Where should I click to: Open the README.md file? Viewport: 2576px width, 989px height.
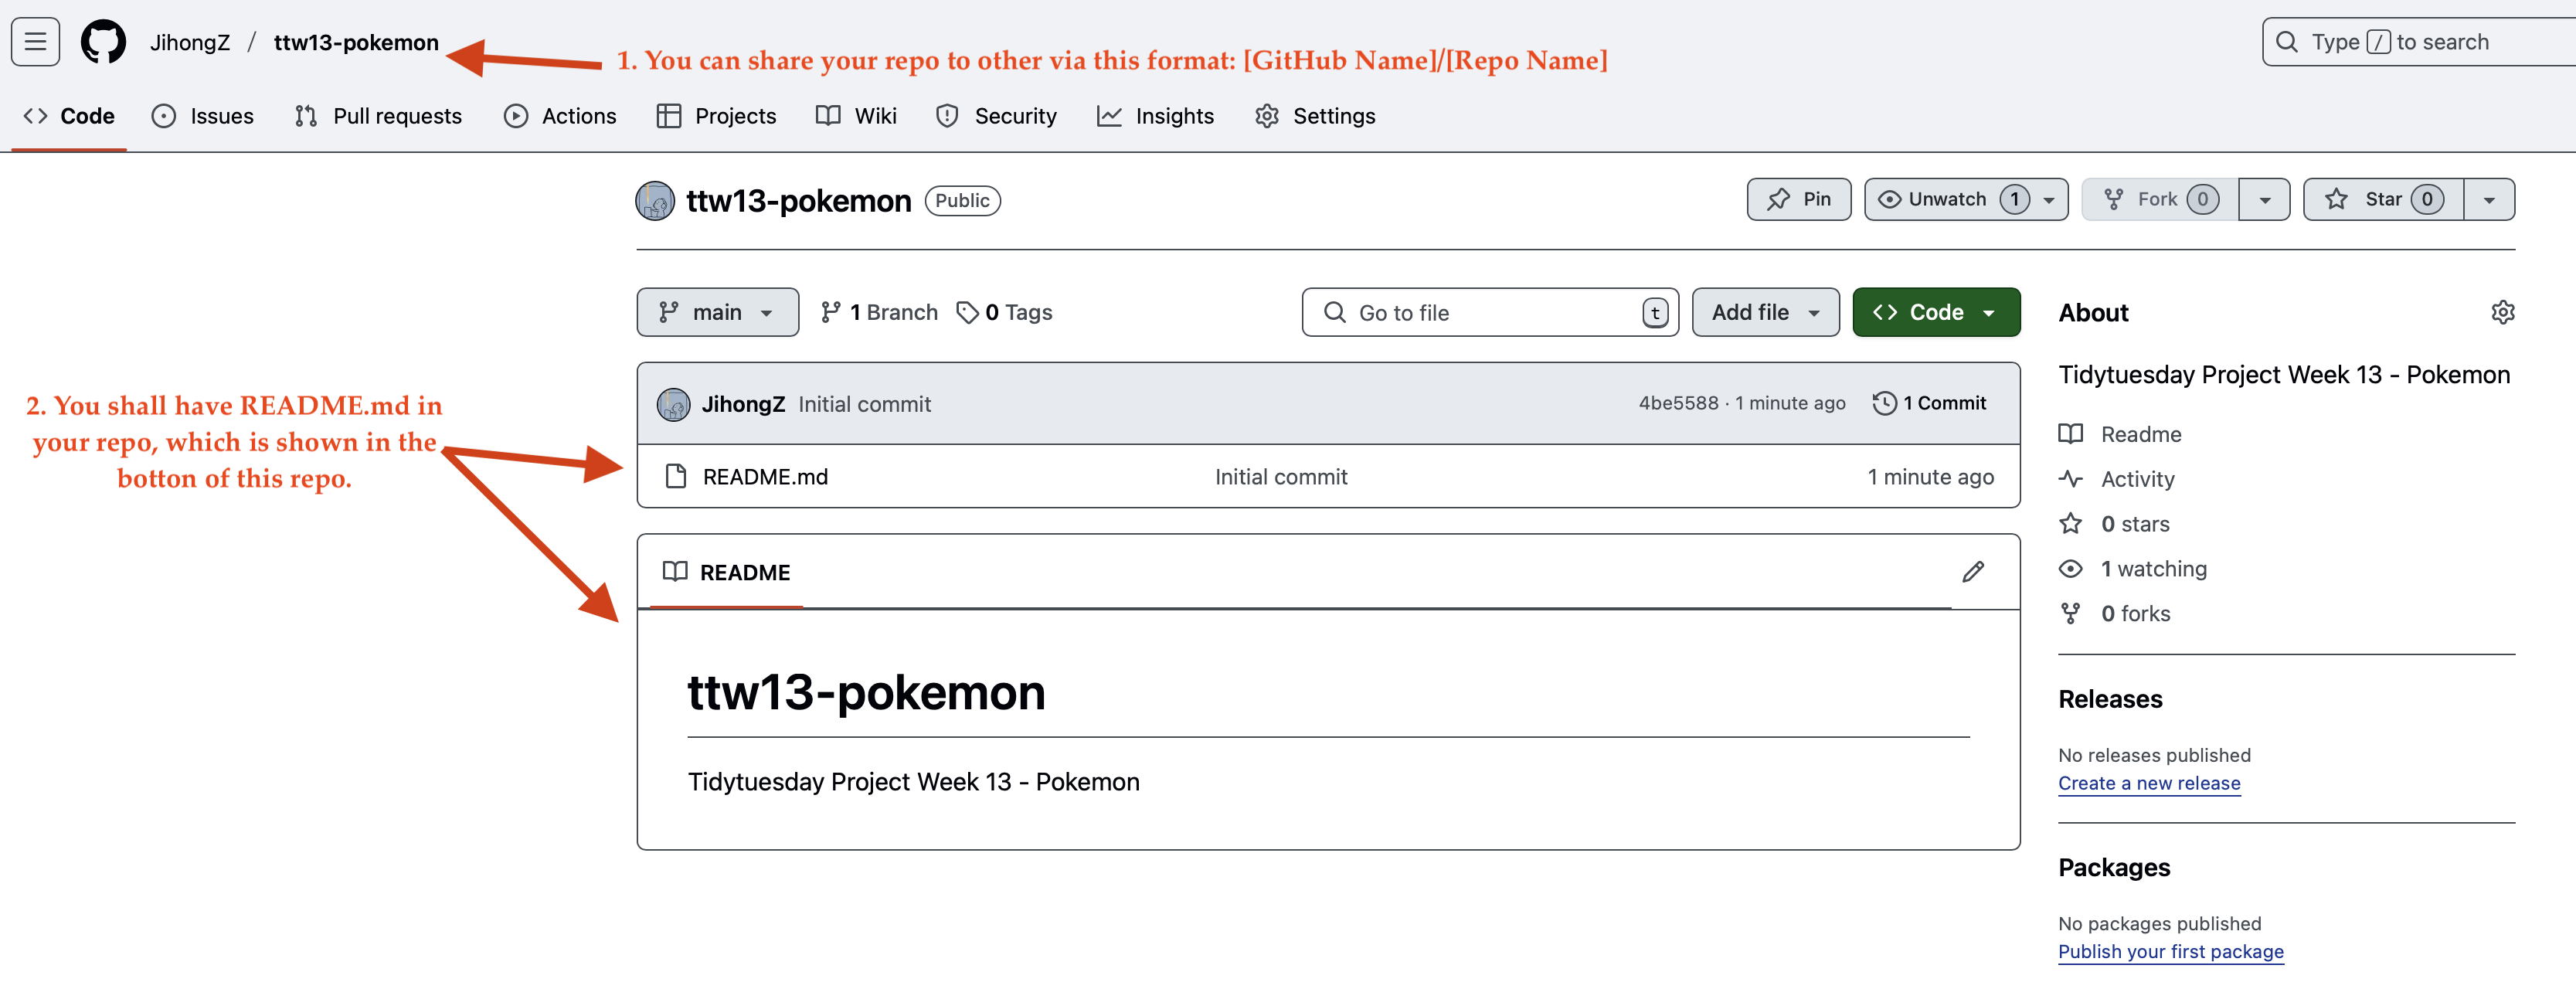[765, 477]
